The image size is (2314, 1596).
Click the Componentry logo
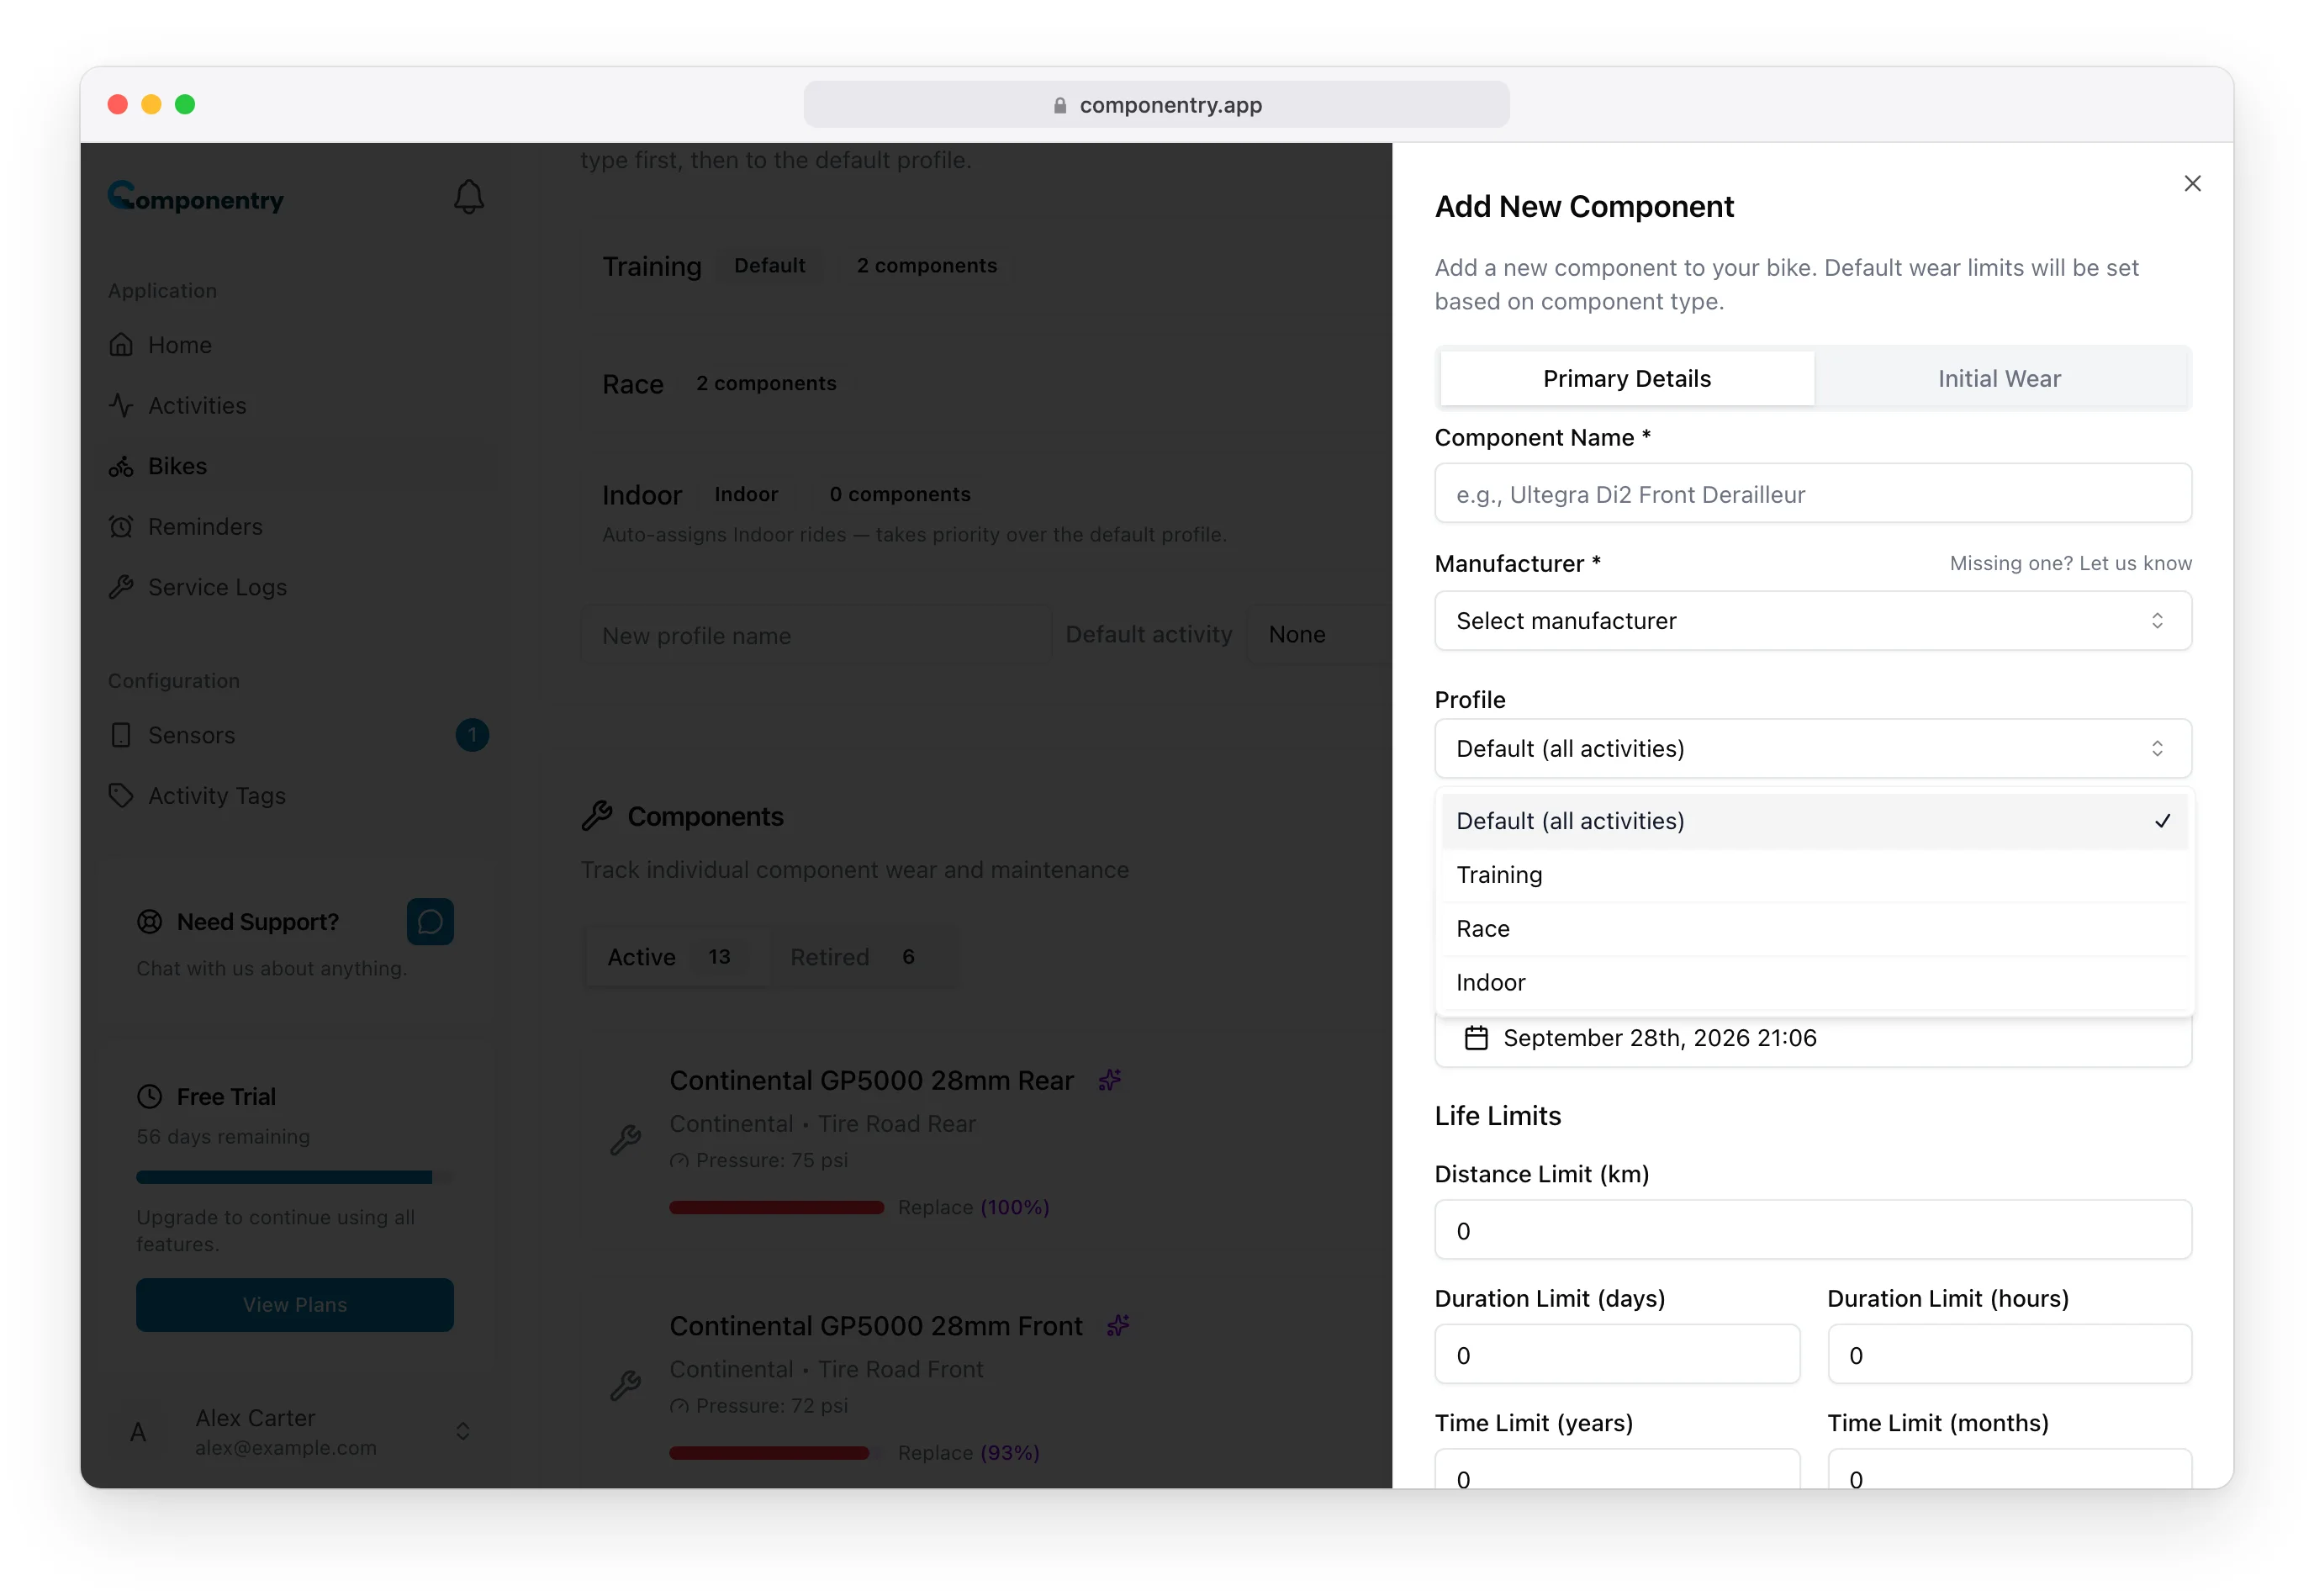pos(196,198)
